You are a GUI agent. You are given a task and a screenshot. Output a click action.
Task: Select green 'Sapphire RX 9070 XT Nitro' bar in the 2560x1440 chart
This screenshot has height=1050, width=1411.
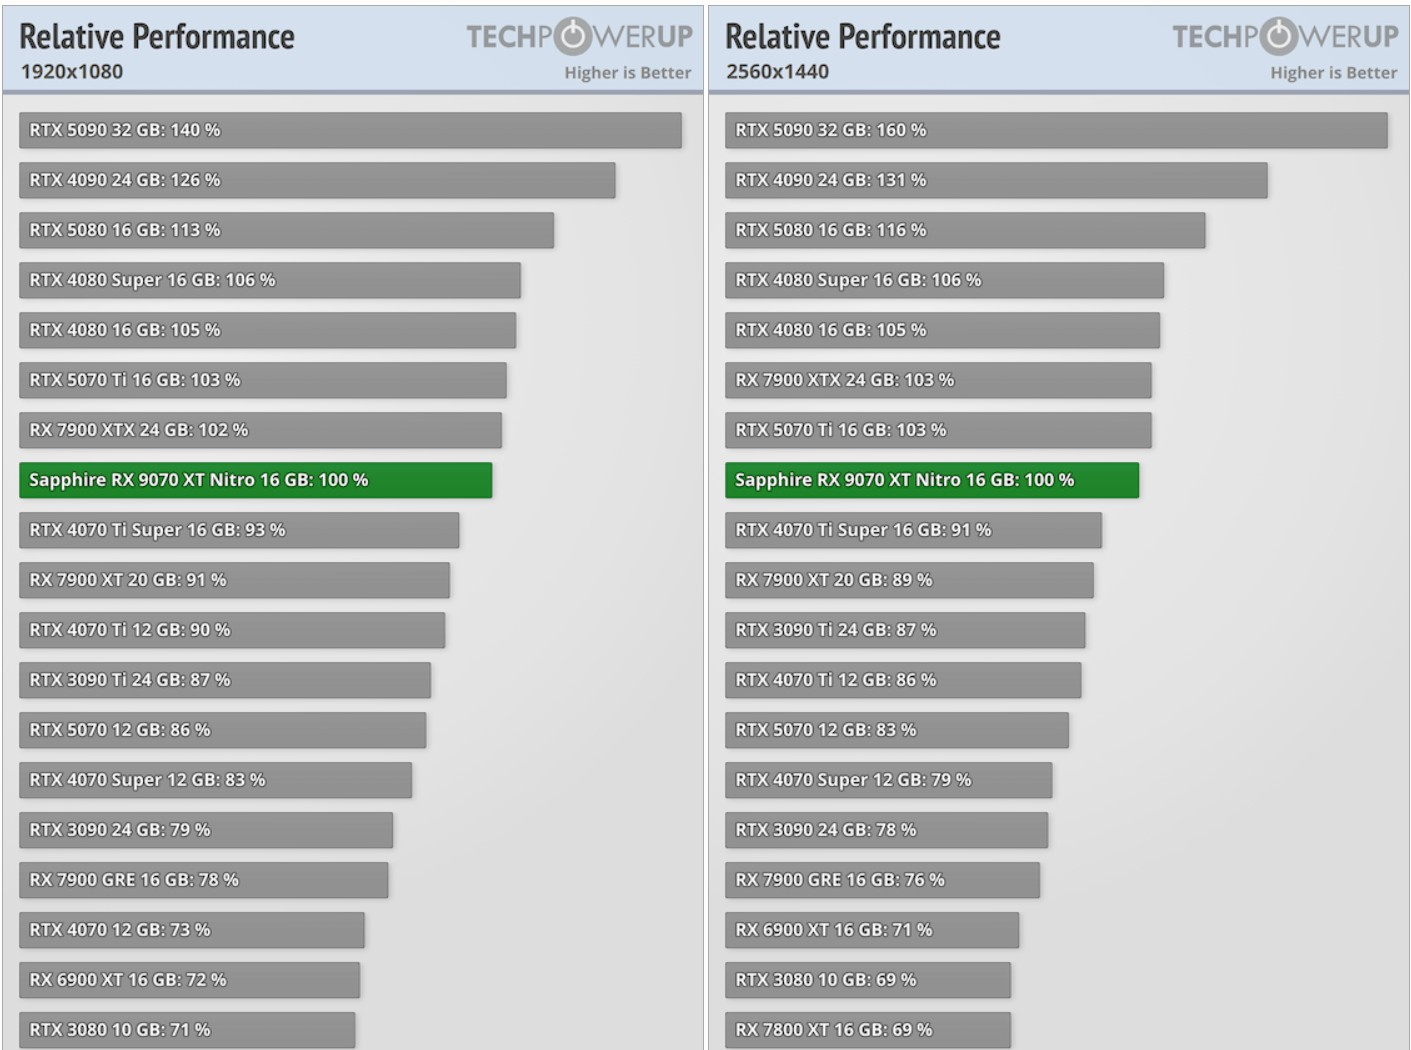coord(932,480)
